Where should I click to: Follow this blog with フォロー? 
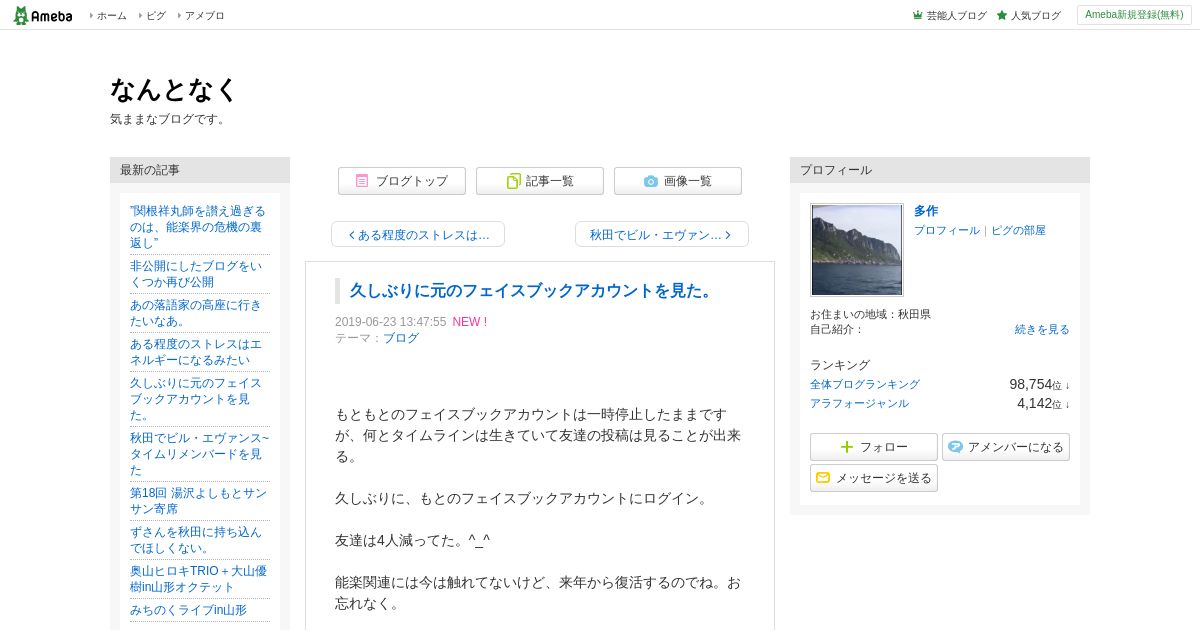coord(874,447)
